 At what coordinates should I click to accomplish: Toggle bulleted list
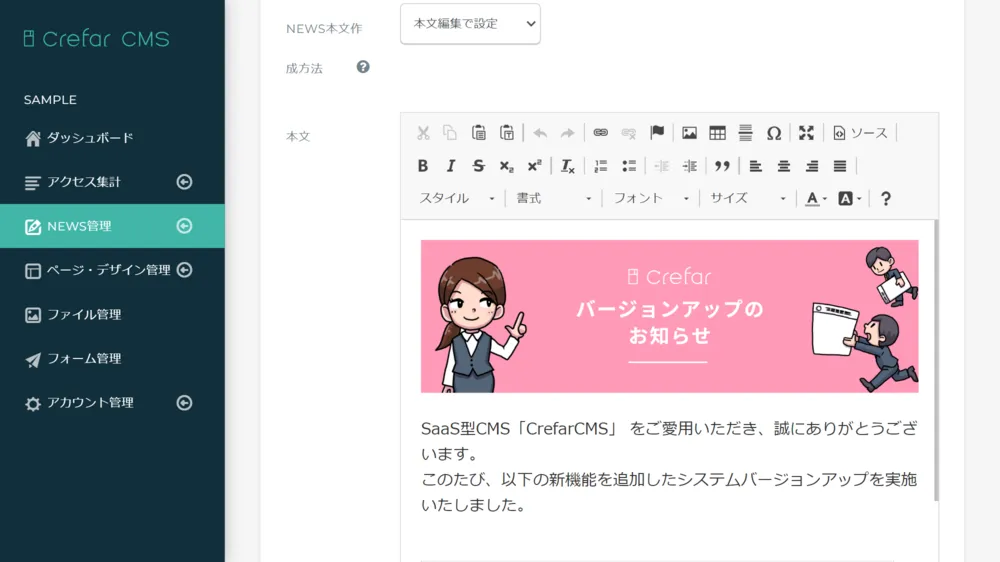point(629,166)
